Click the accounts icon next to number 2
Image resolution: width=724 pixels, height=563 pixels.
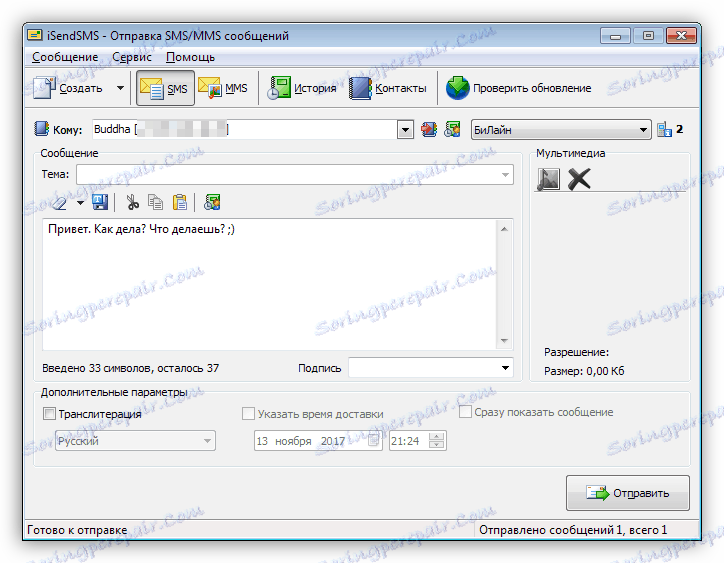pyautogui.click(x=664, y=129)
